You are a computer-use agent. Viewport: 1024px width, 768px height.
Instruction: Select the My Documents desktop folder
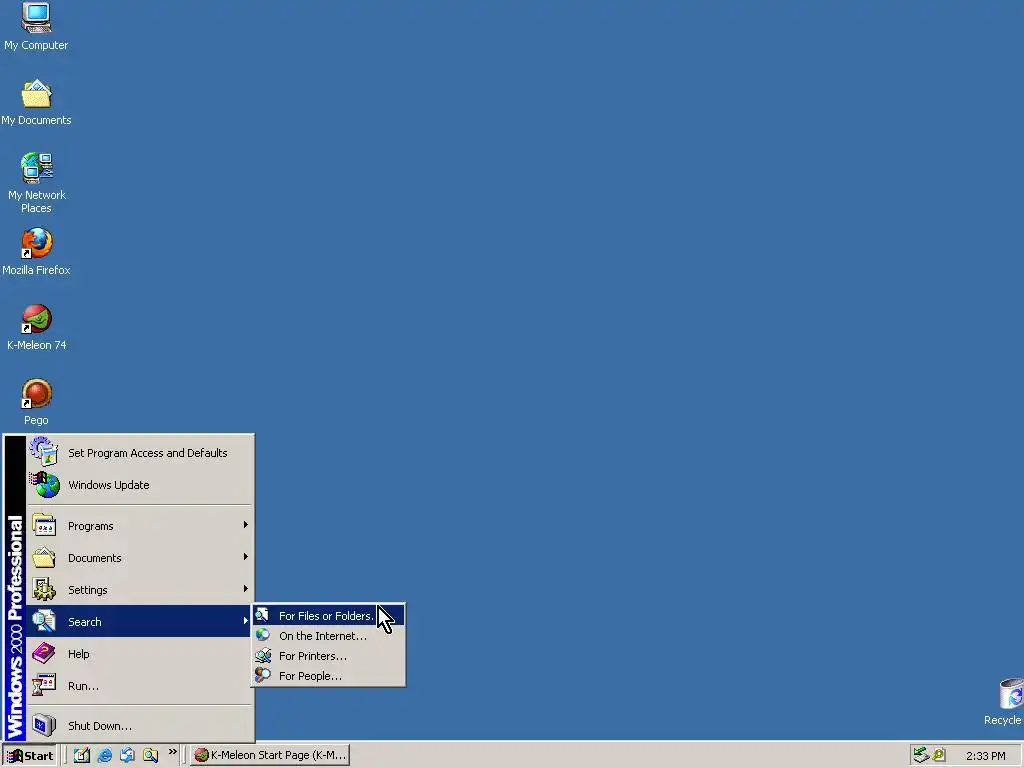pyautogui.click(x=36, y=103)
